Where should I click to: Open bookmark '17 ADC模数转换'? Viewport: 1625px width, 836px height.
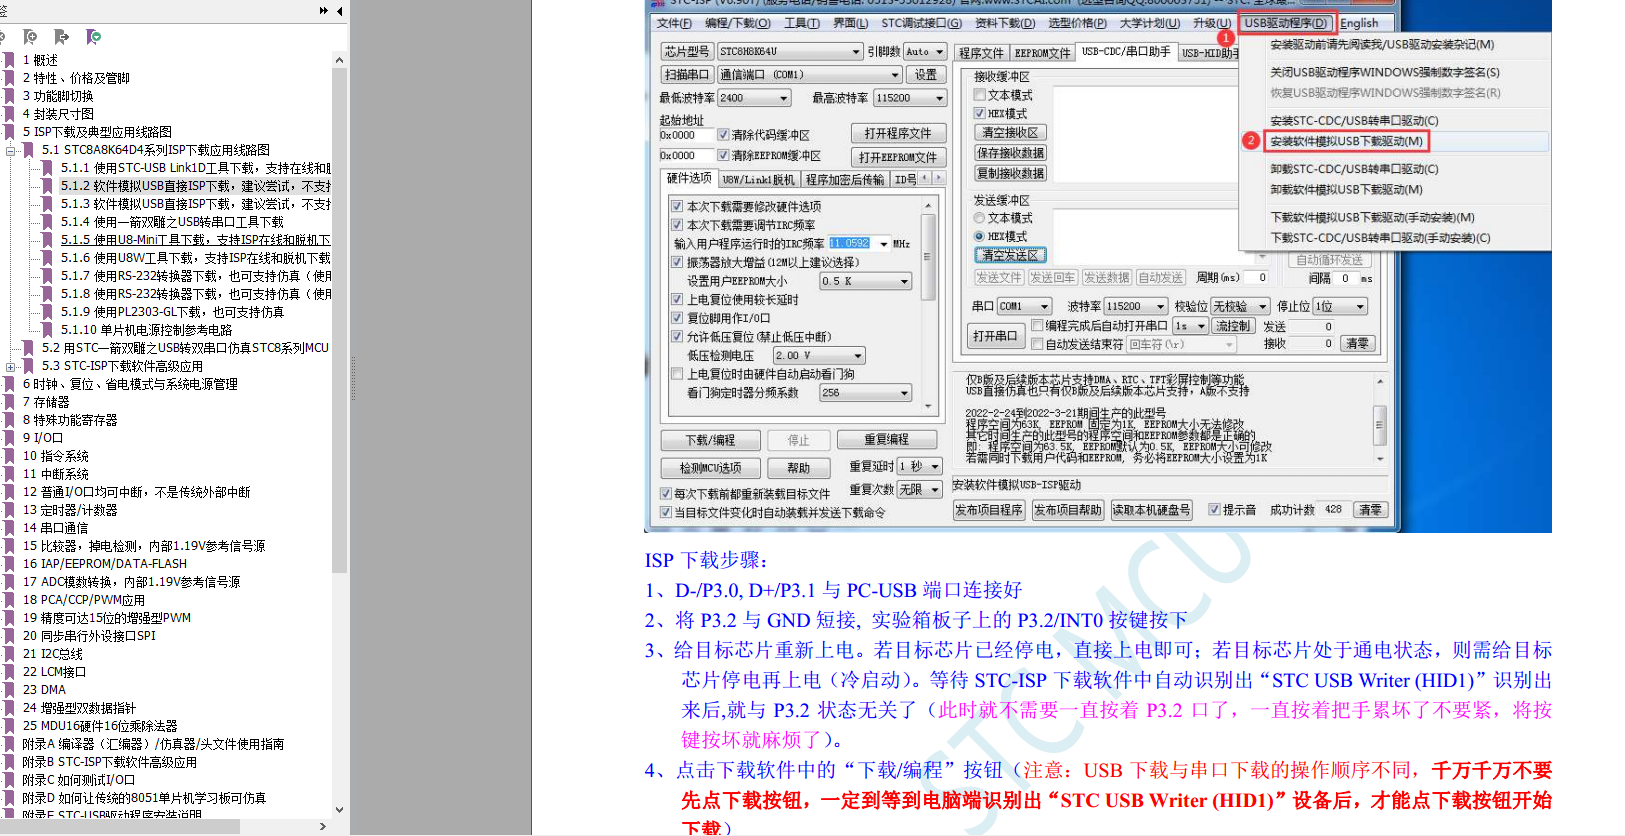tap(131, 582)
